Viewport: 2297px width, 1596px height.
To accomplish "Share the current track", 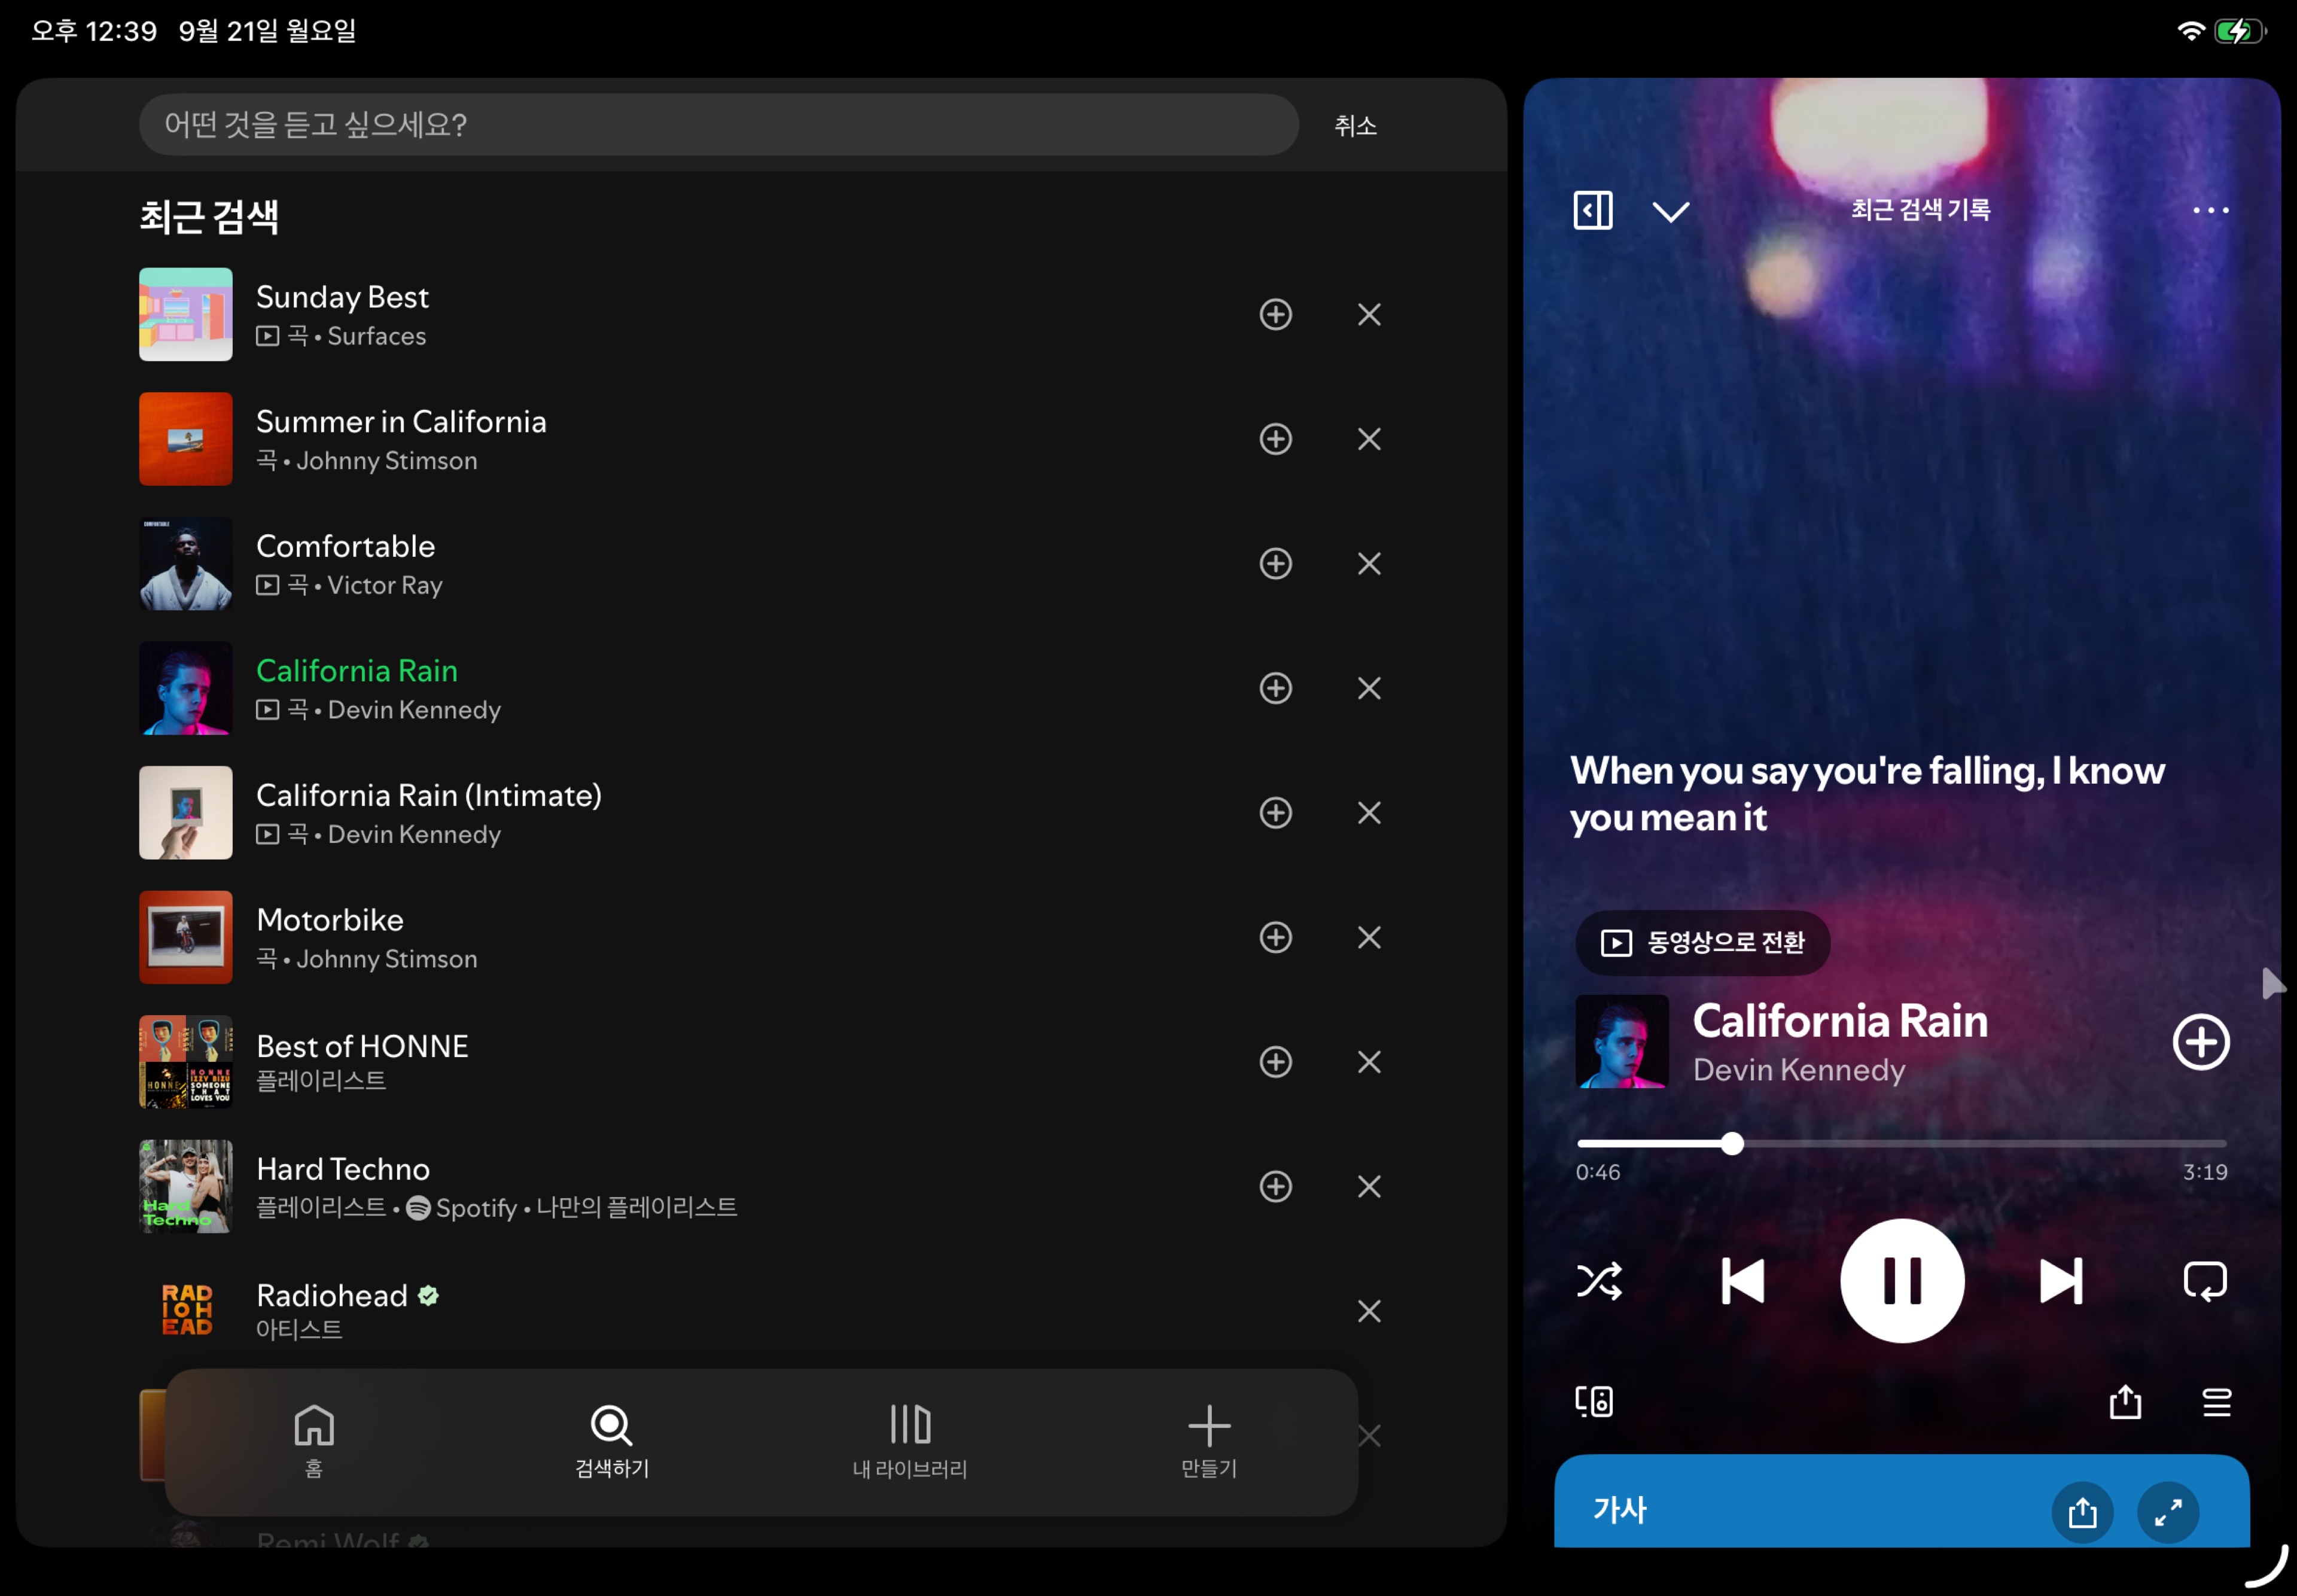I will click(x=2125, y=1401).
